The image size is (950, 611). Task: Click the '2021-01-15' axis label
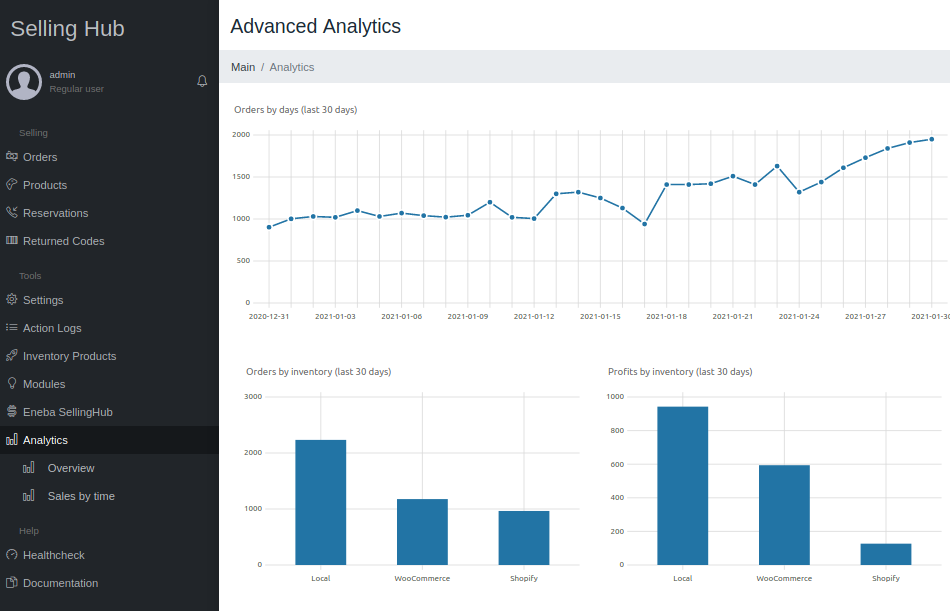pos(600,316)
